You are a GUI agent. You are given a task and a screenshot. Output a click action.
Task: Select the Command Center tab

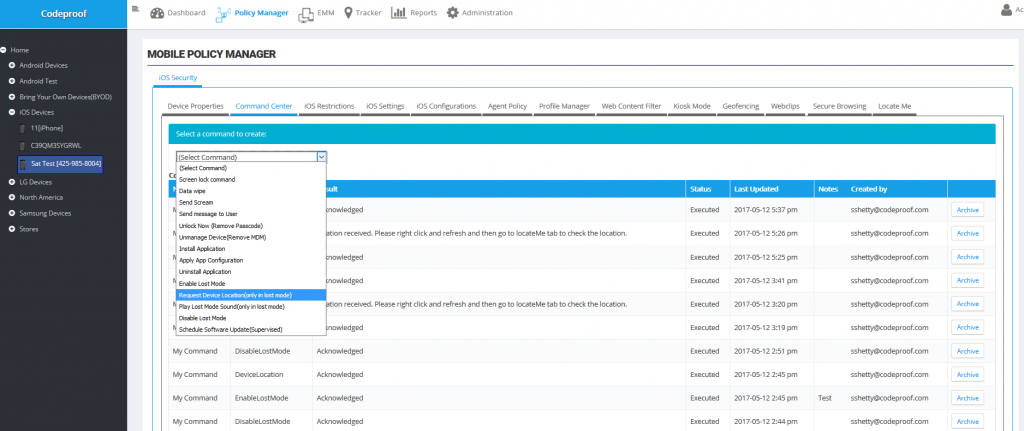pos(263,106)
